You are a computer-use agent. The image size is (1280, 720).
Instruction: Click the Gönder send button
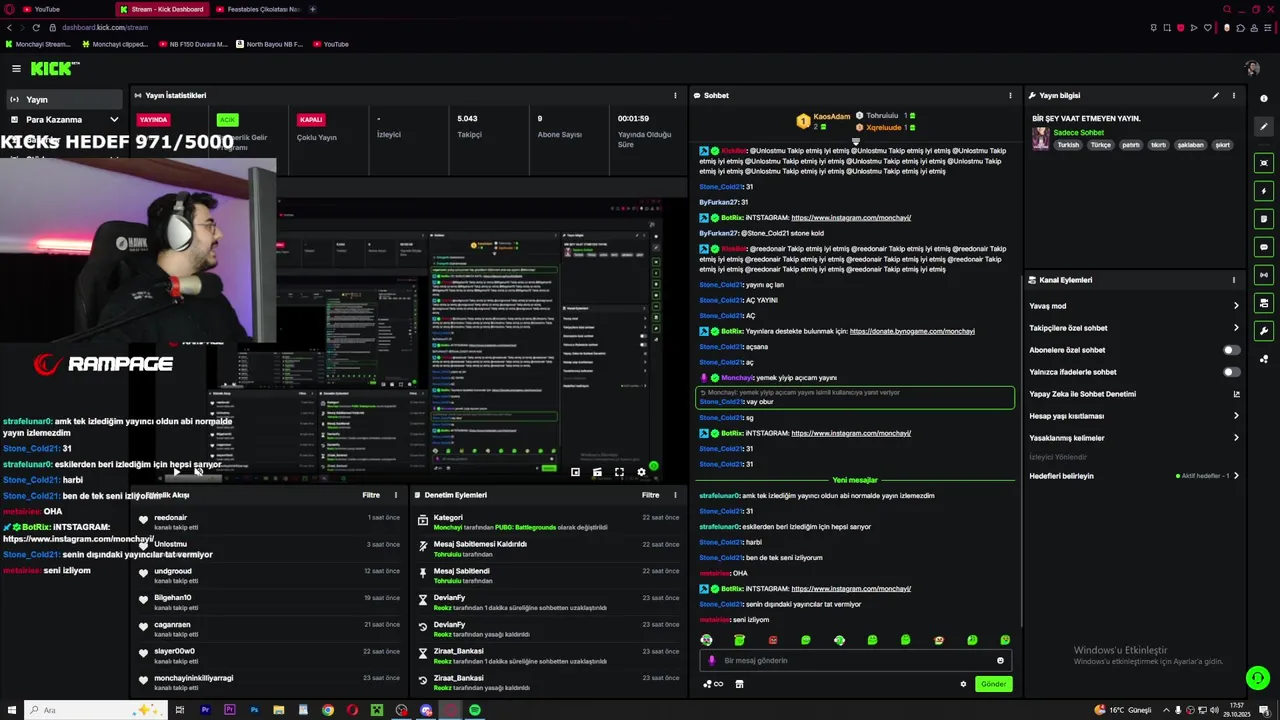click(993, 684)
